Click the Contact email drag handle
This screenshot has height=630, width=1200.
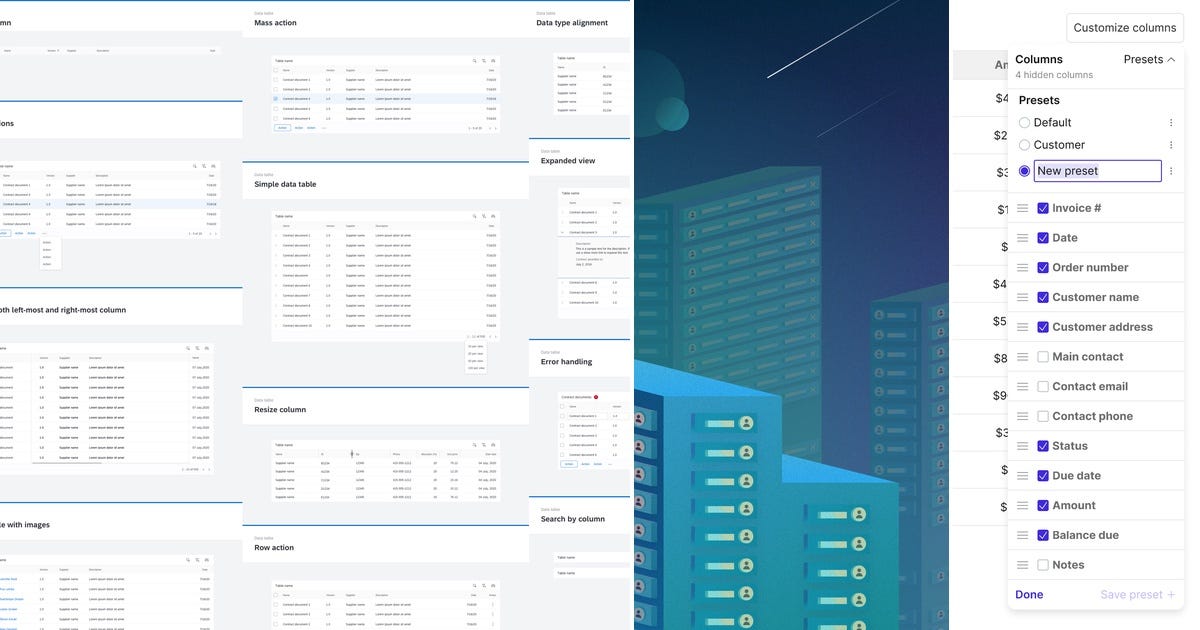1022,387
